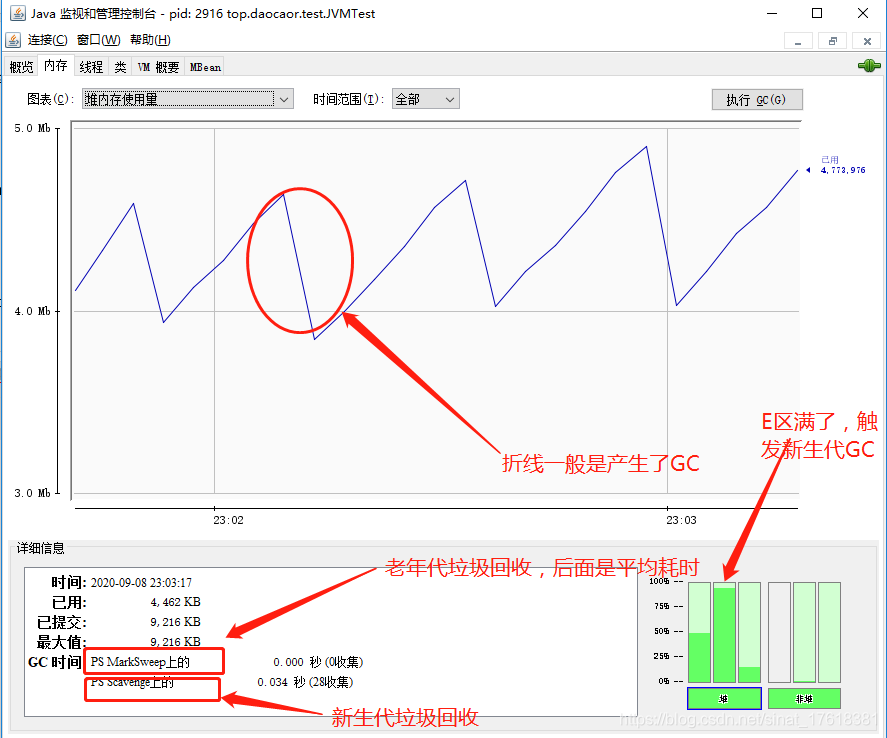
Task: Click the Java icon in the title bar
Action: pyautogui.click(x=18, y=13)
